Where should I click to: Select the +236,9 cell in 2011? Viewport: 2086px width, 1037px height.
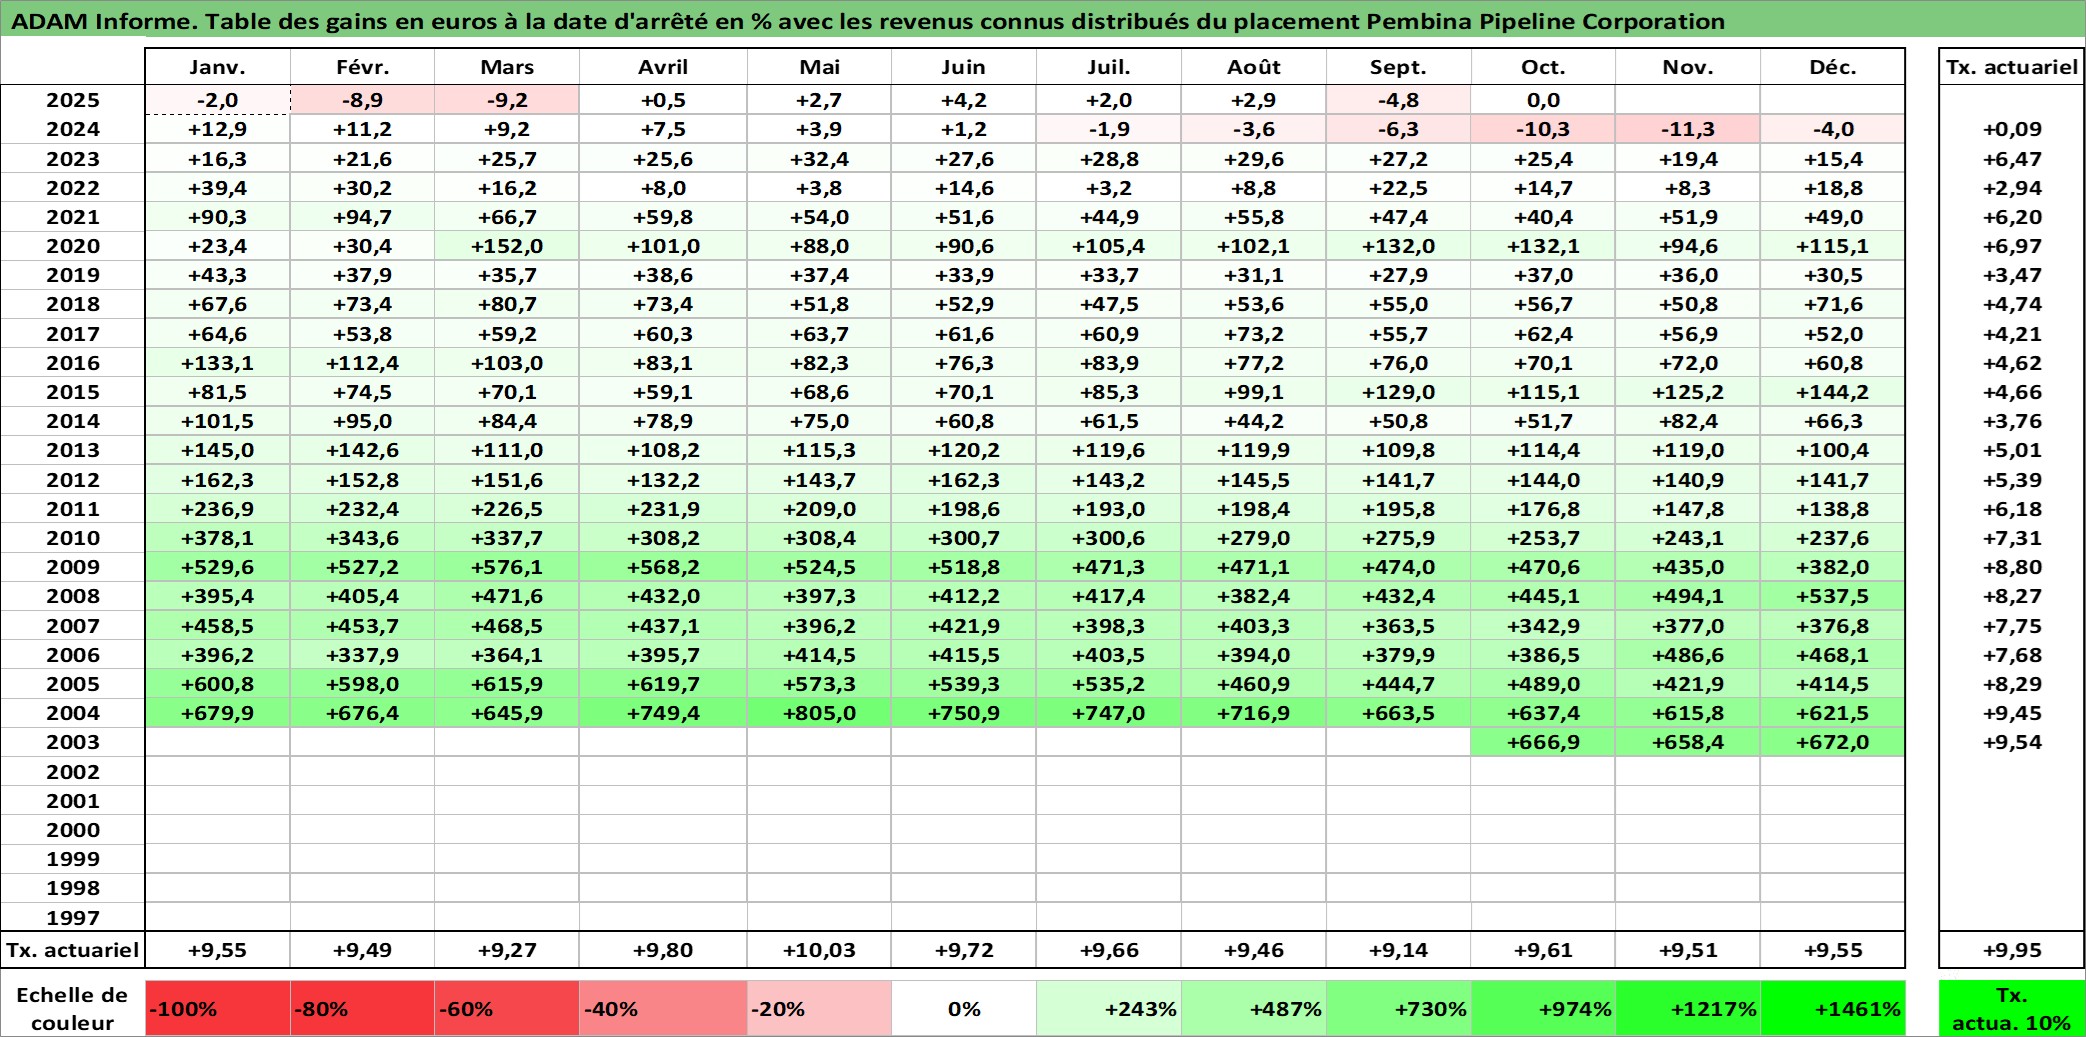tap(217, 509)
